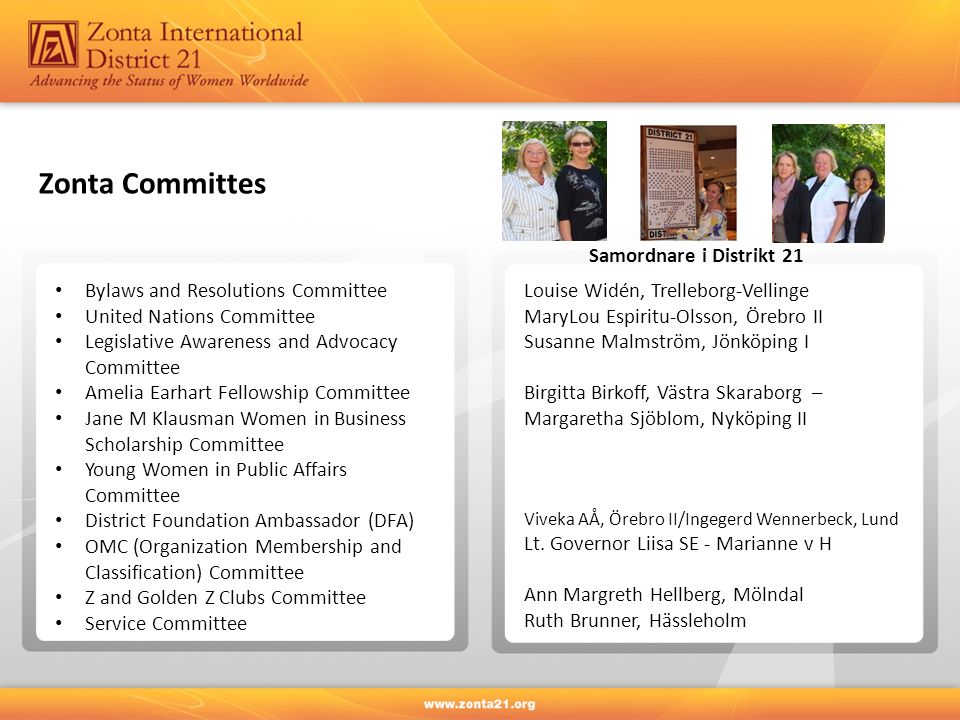This screenshot has width=960, height=720.
Task: Click 'Young Women in Public Affairs' text
Action: click(x=216, y=470)
